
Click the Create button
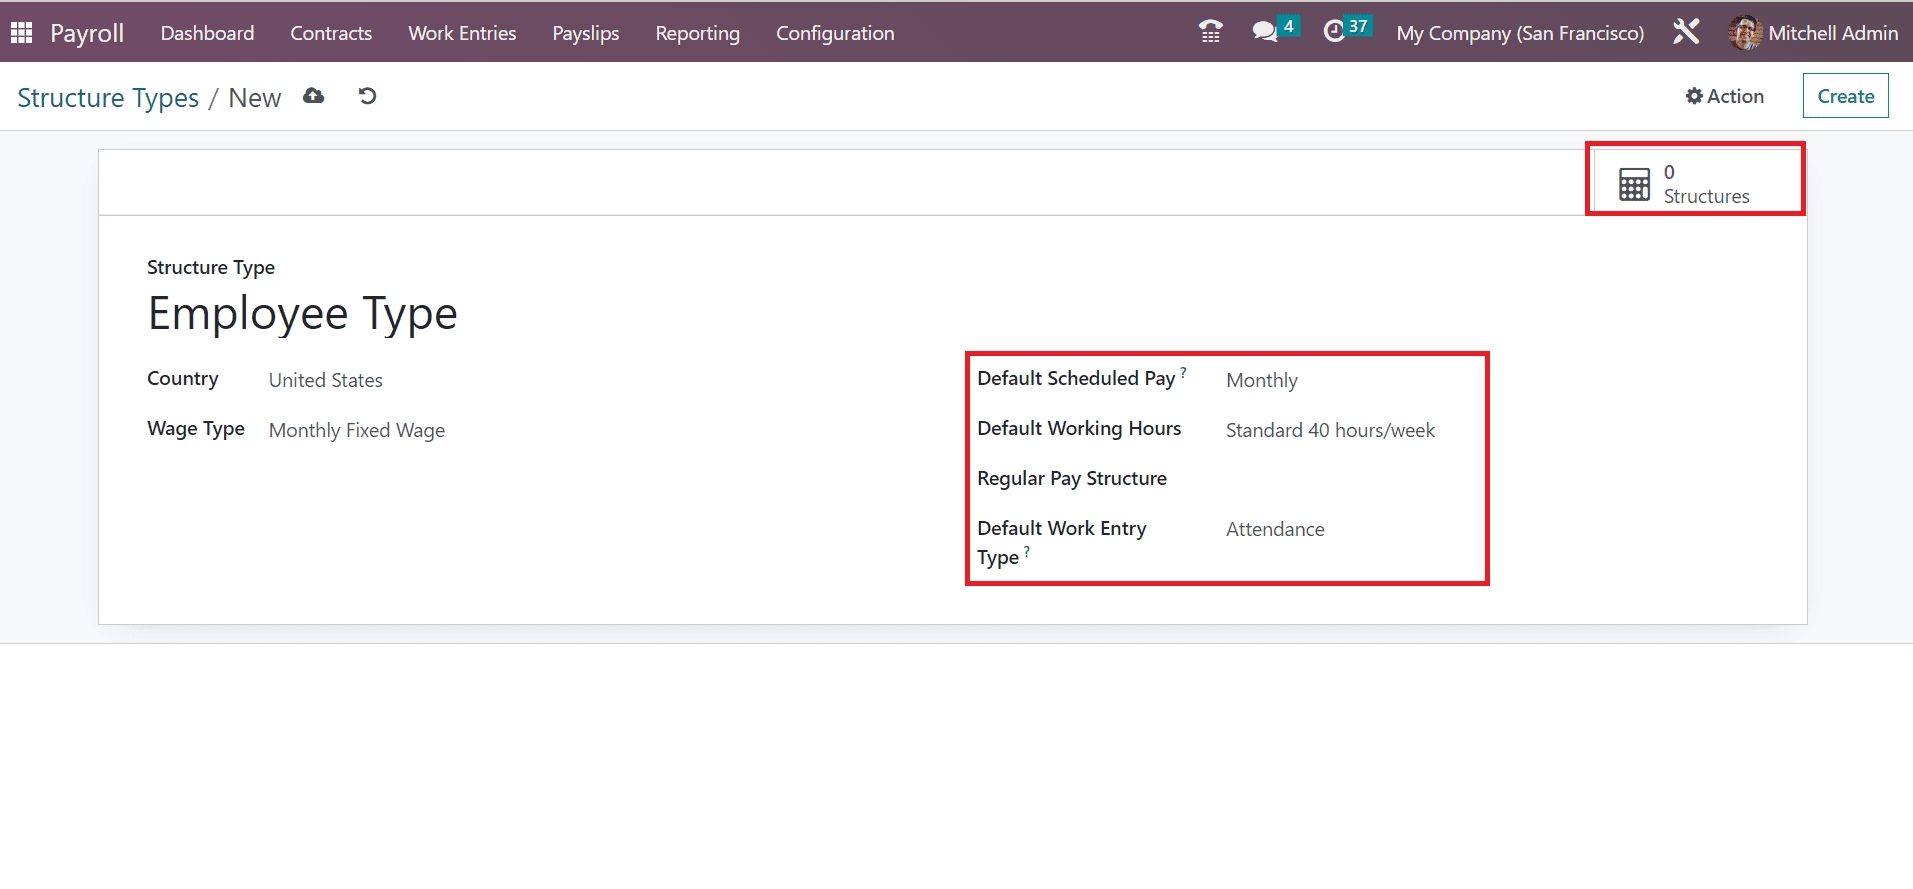coord(1845,96)
